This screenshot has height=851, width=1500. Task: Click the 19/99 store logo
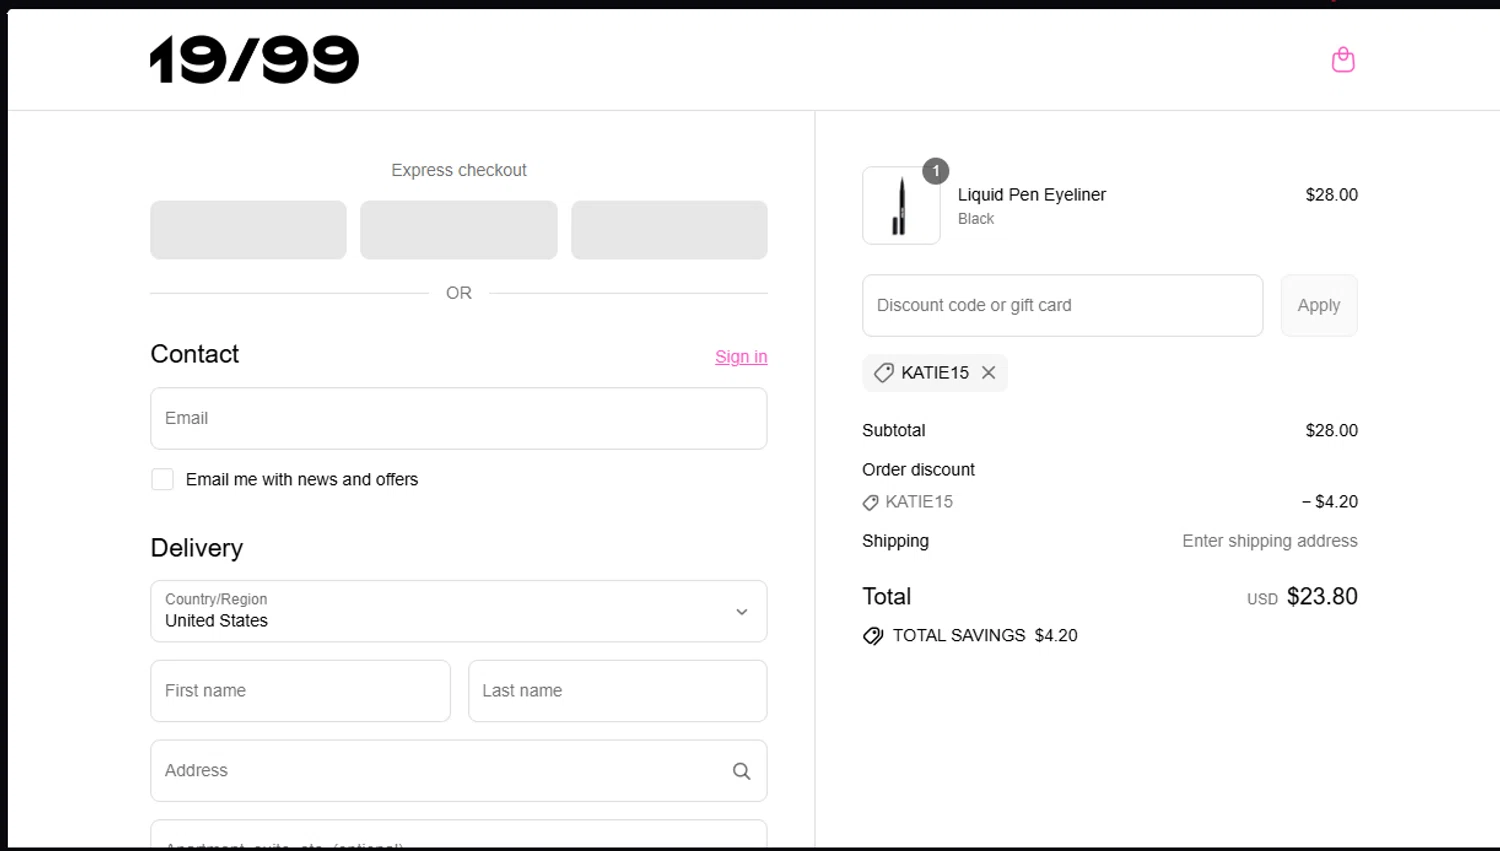coord(254,60)
